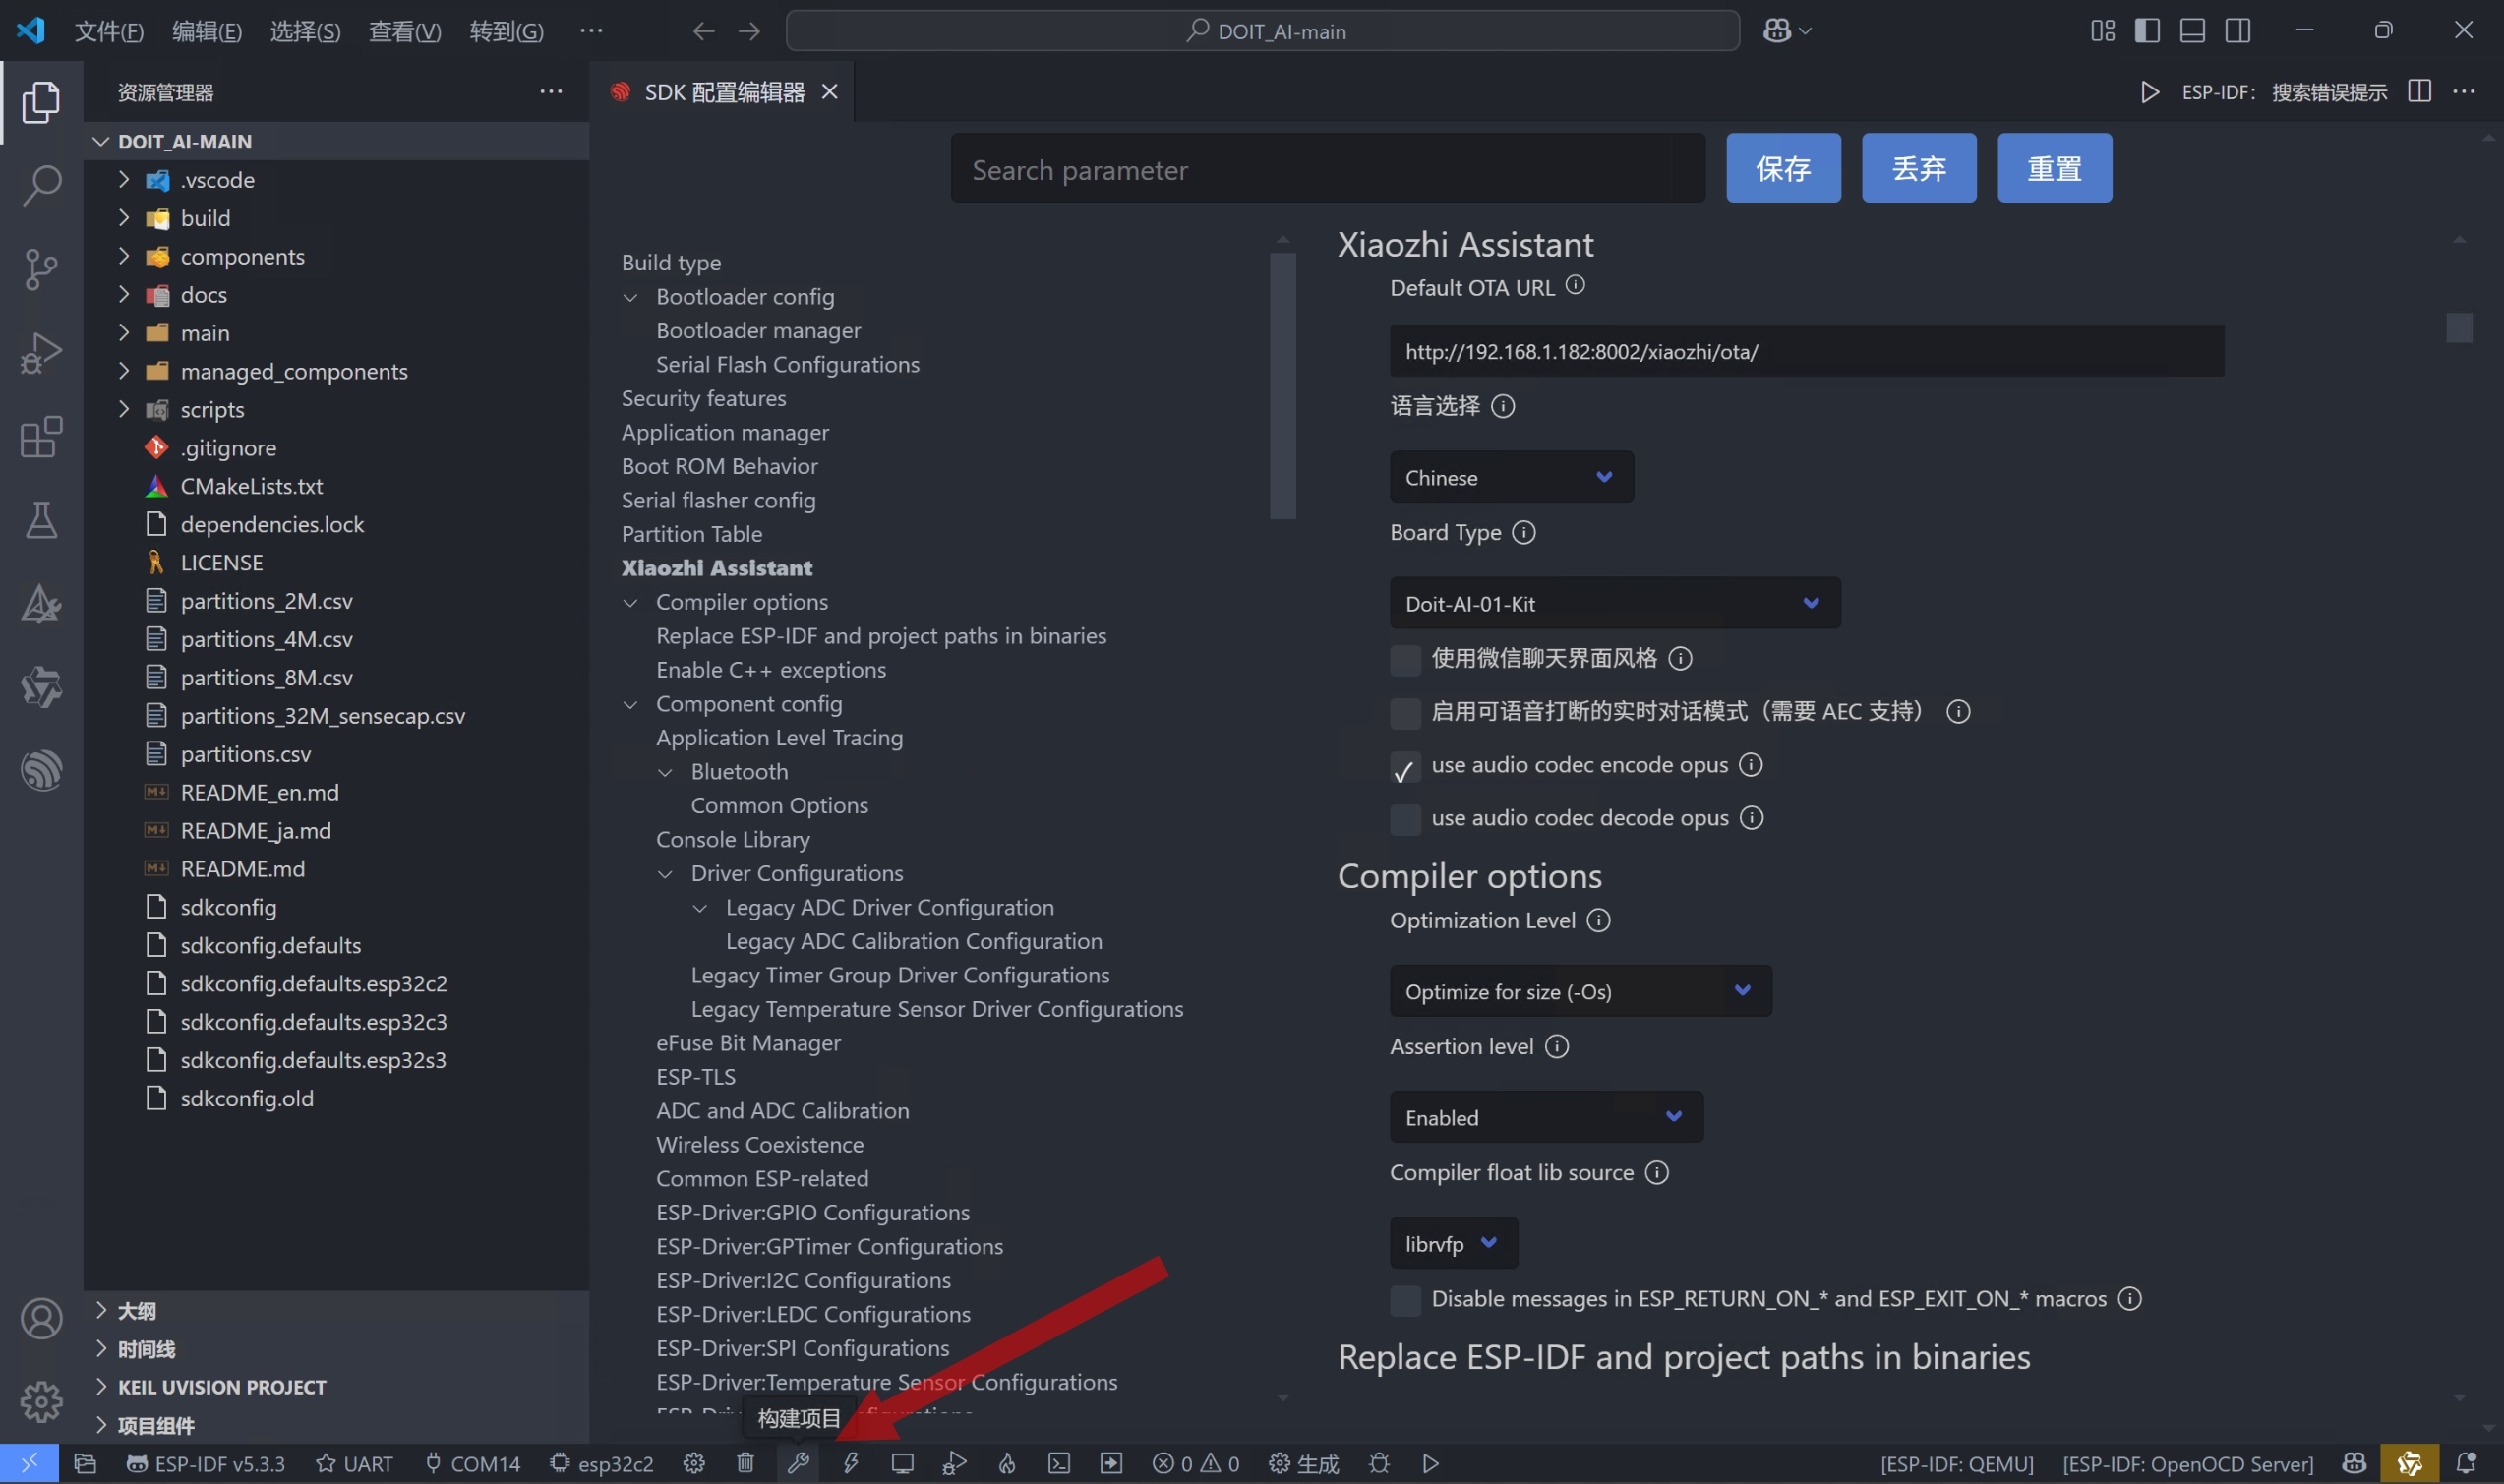The width and height of the screenshot is (2504, 1484).
Task: Select the SDK 配置编辑器 tab
Action: tap(723, 92)
